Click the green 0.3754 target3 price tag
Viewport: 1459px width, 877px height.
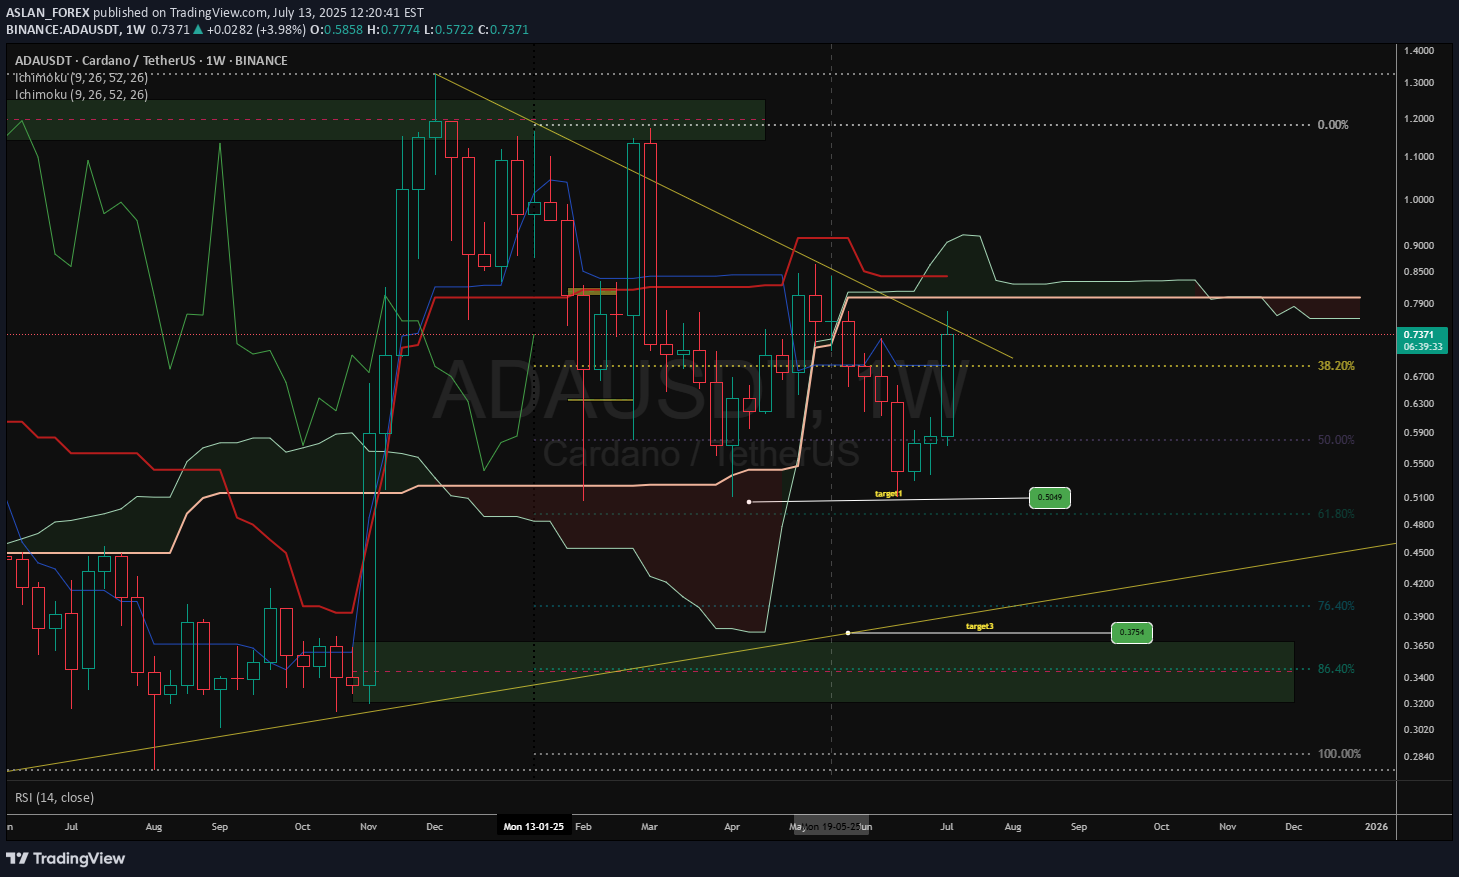click(1132, 632)
